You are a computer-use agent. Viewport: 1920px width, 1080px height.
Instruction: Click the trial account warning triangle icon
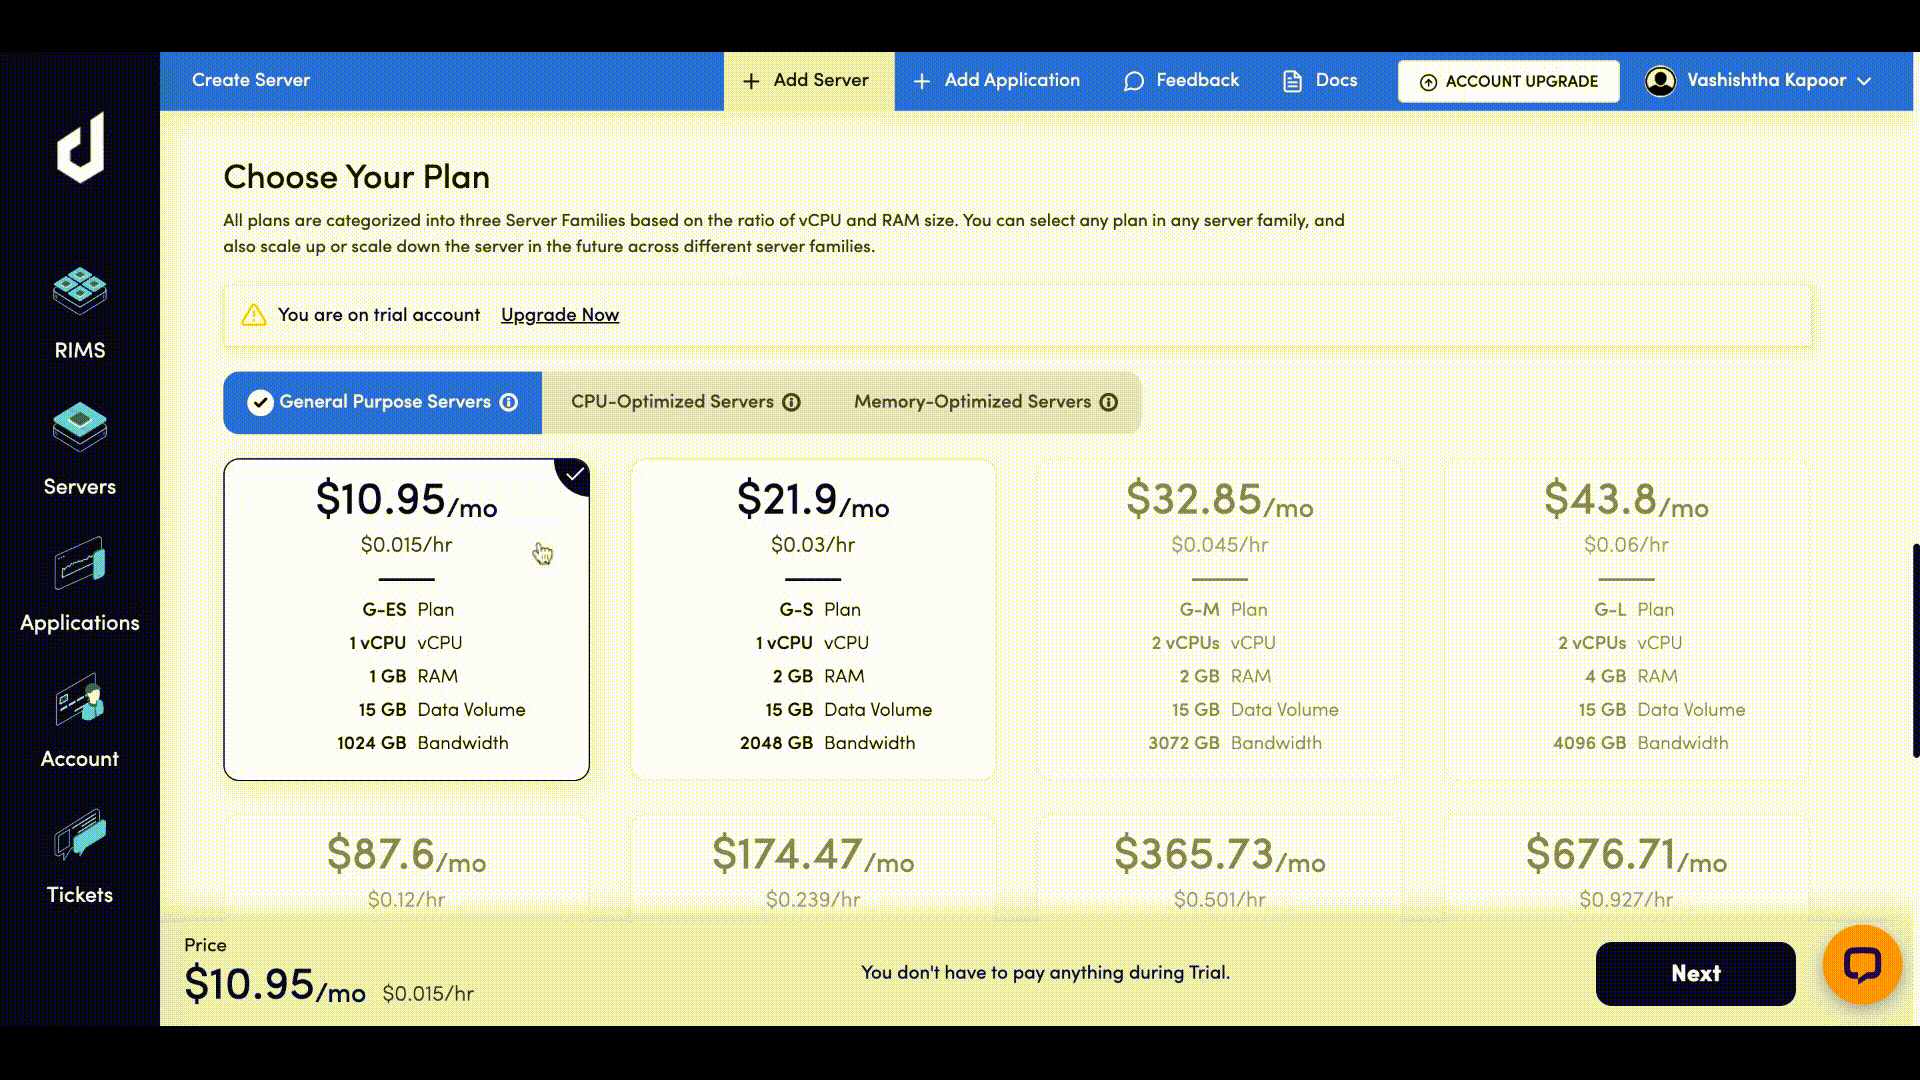(254, 315)
